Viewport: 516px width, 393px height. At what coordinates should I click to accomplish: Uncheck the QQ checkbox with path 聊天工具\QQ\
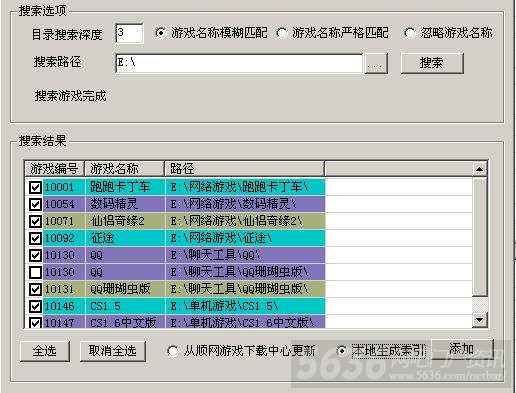click(x=35, y=255)
